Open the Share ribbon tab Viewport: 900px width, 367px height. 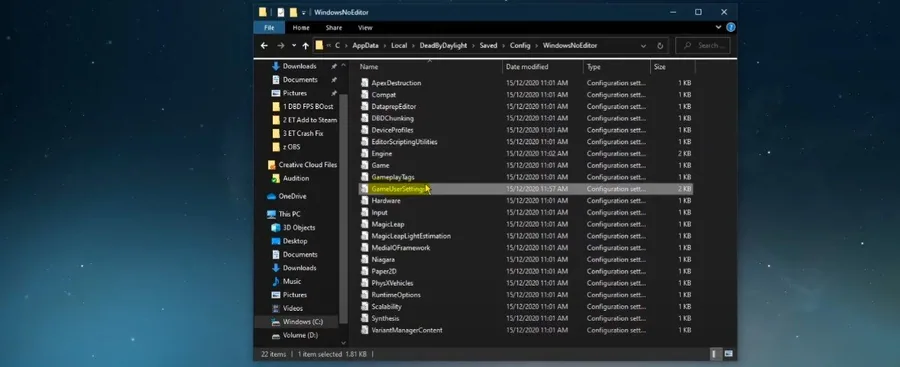pos(333,28)
